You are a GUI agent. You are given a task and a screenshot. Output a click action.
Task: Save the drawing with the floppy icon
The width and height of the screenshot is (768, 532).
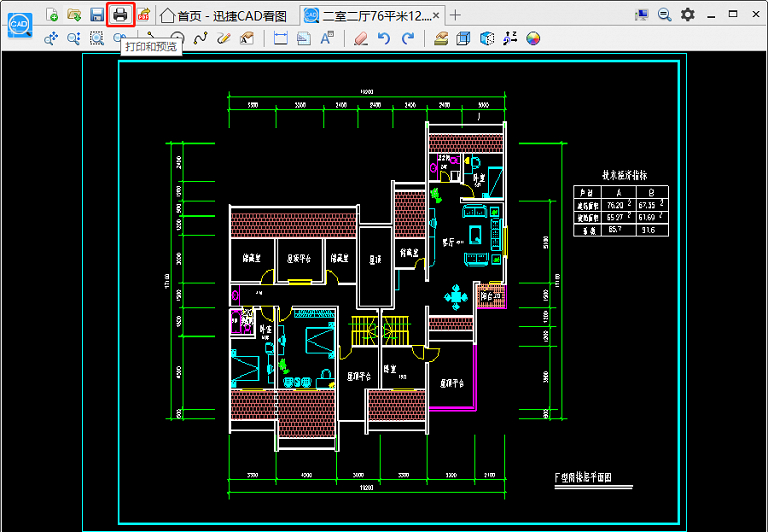click(x=97, y=15)
